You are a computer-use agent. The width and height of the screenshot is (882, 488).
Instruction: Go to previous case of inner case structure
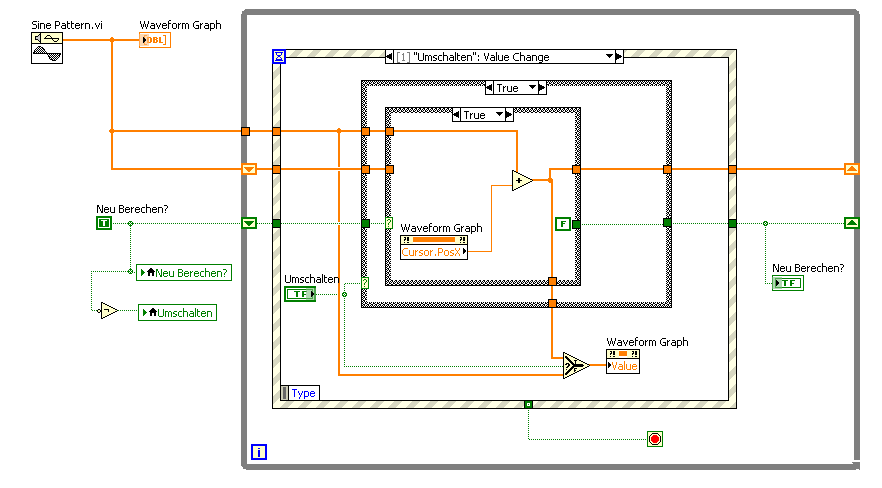click(456, 115)
